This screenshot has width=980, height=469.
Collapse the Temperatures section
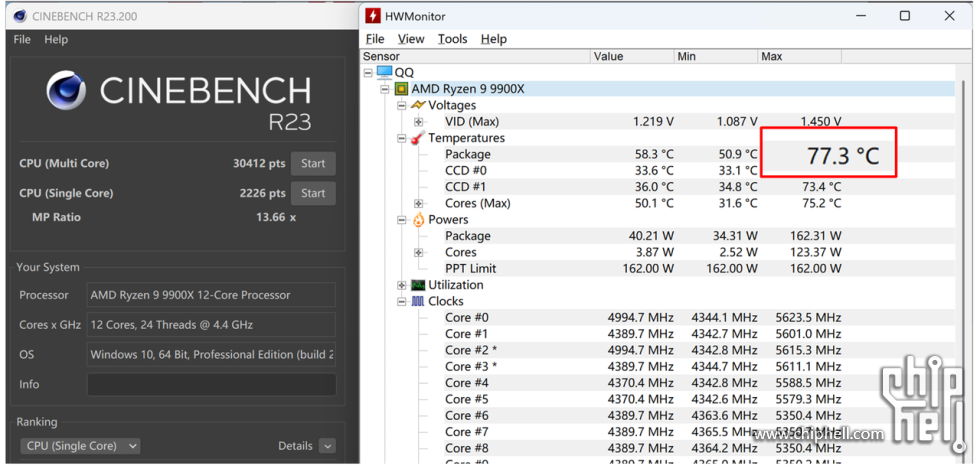pos(402,138)
